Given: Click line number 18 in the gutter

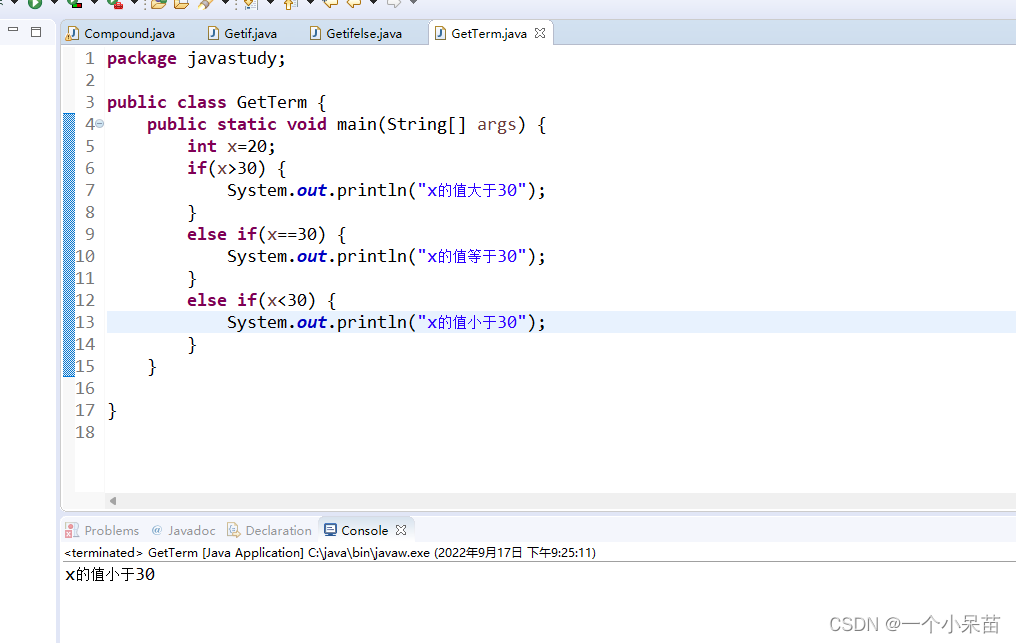Looking at the screenshot, I should [x=85, y=432].
